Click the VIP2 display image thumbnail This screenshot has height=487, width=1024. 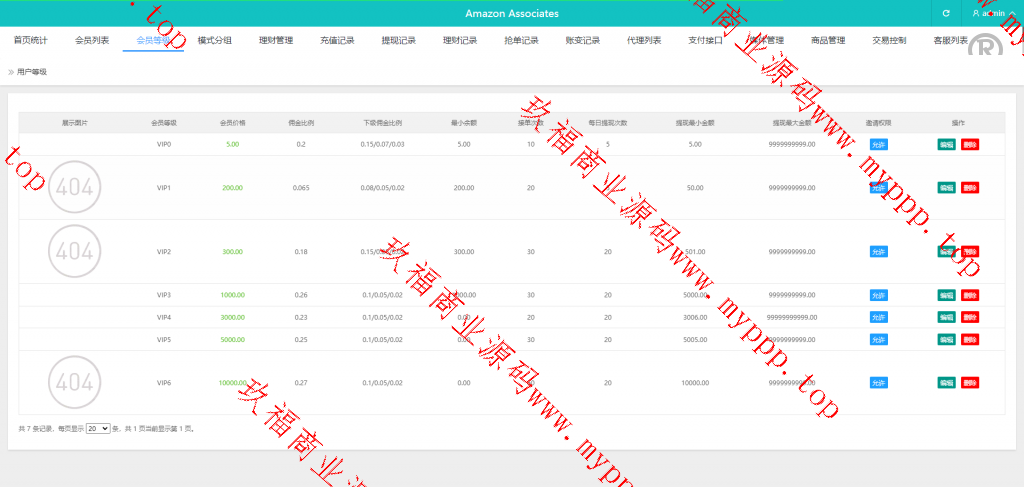(74, 251)
